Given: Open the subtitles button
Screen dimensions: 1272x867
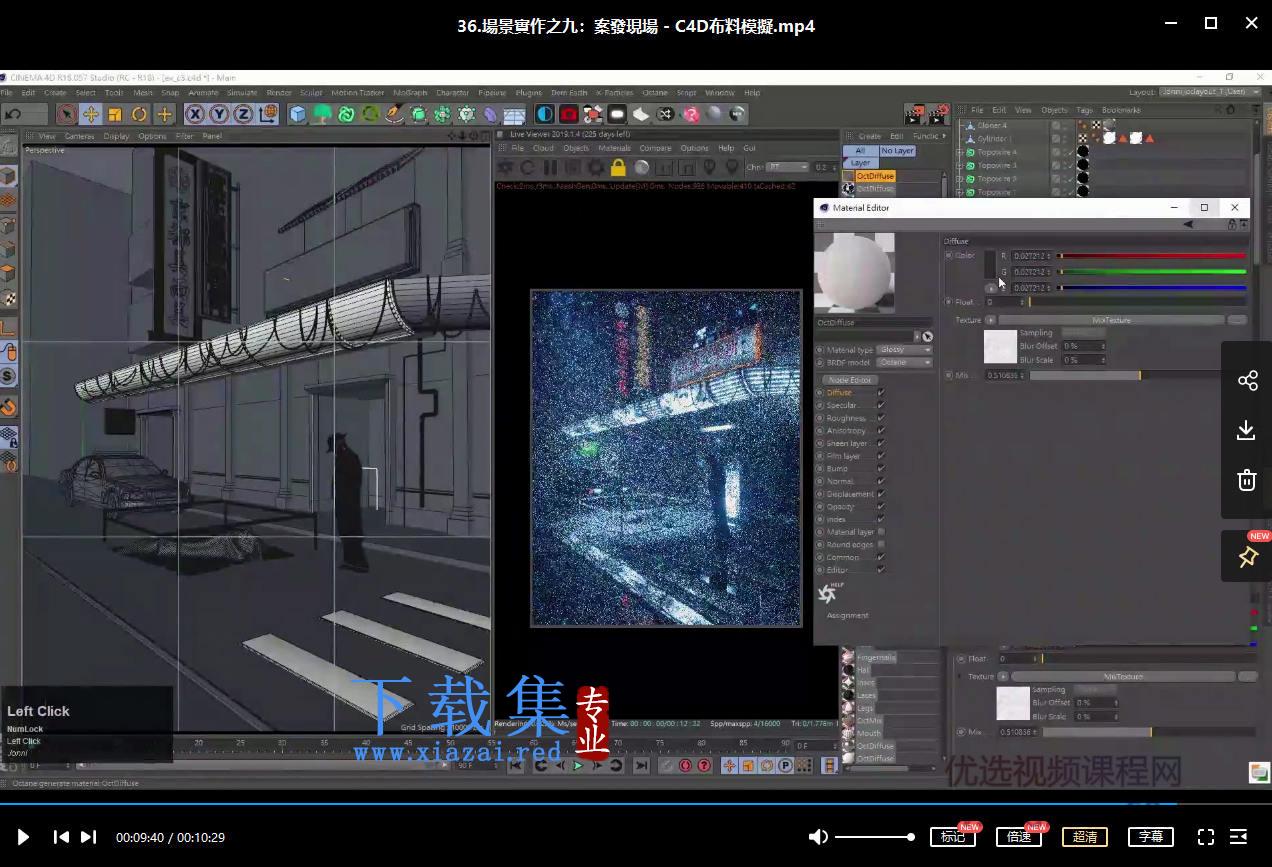Looking at the screenshot, I should [1151, 837].
